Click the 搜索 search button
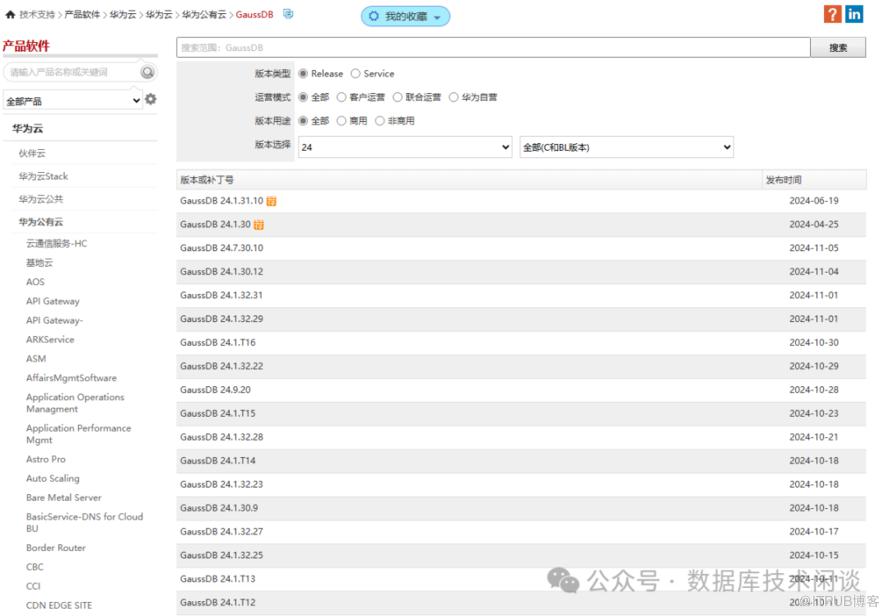The image size is (889, 616). [838, 48]
